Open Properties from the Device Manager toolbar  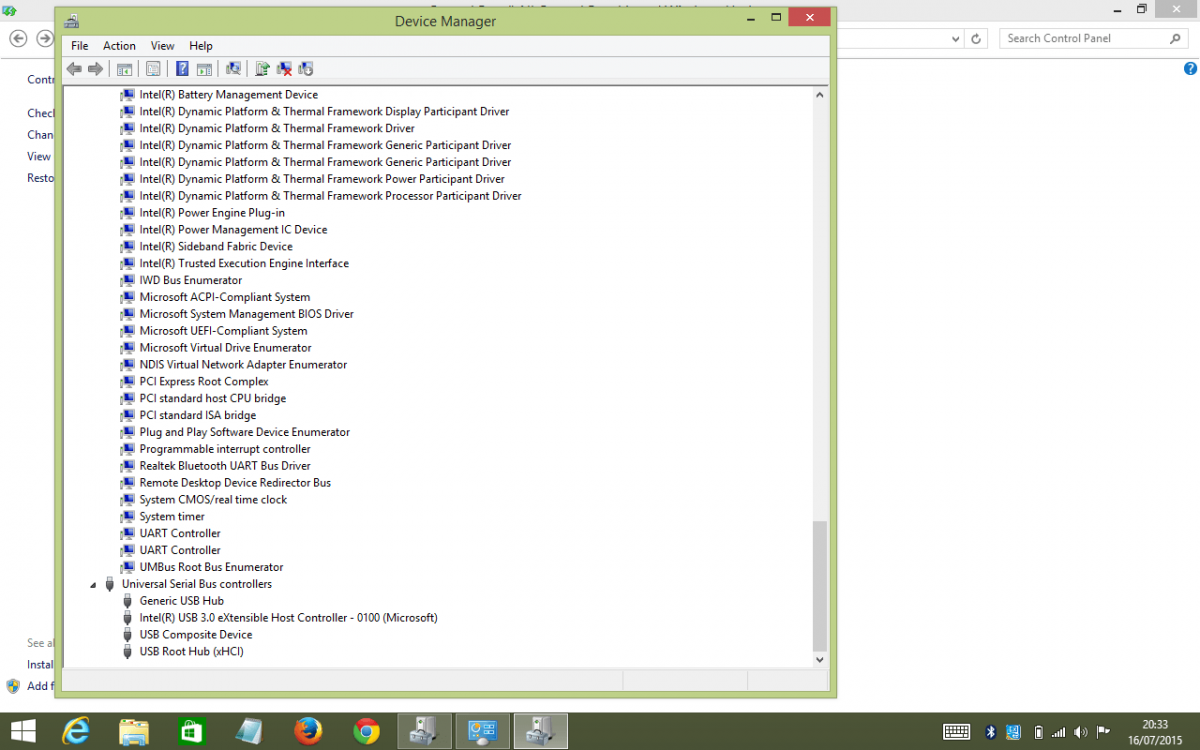(153, 69)
